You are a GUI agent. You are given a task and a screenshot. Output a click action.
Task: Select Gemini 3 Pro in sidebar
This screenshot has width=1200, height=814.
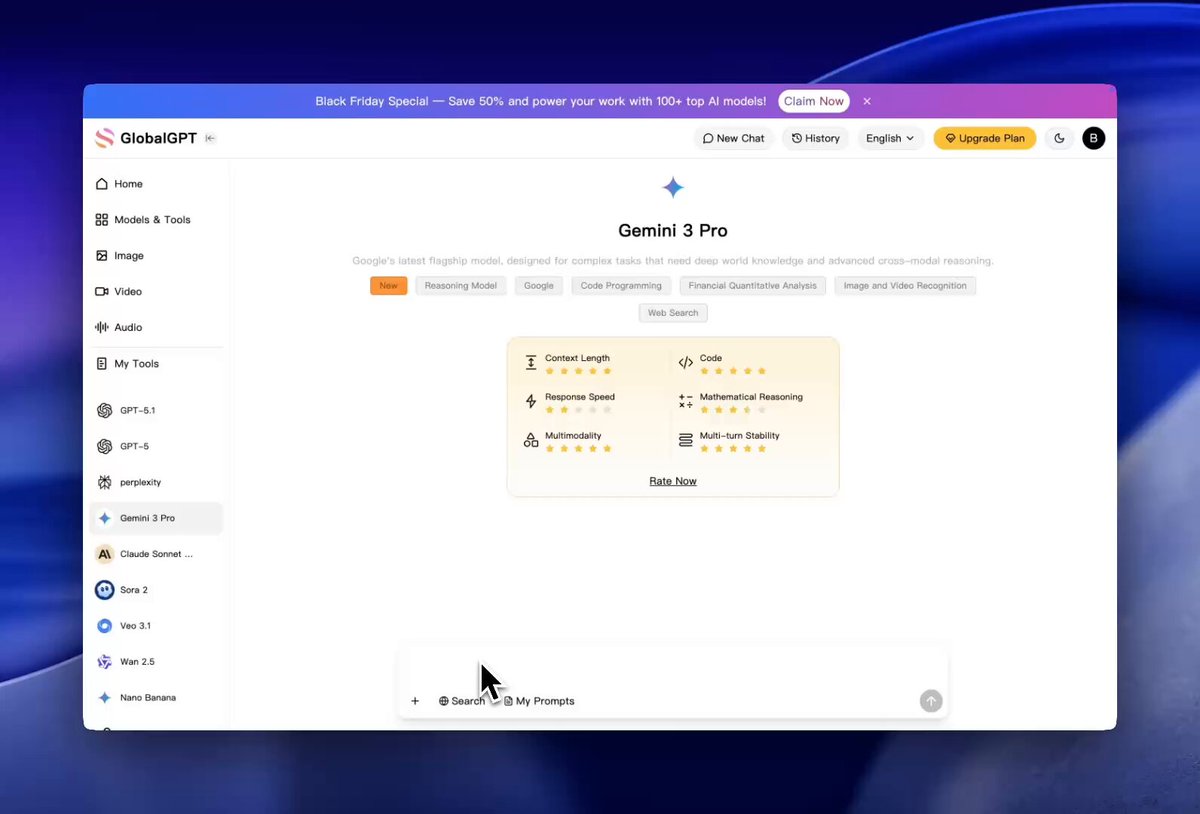tap(156, 518)
